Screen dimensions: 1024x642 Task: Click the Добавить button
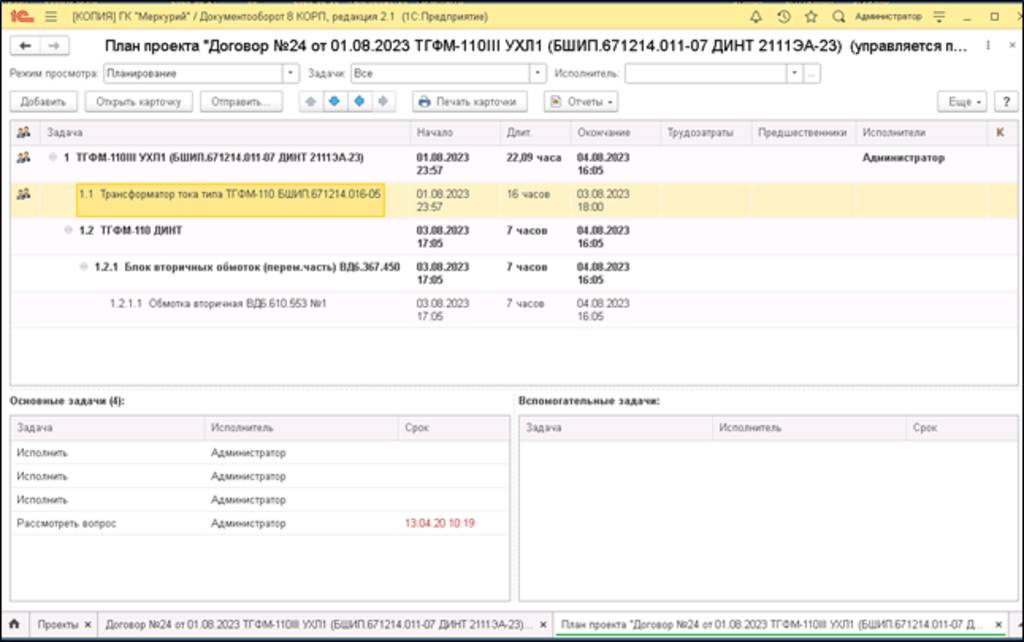point(43,102)
